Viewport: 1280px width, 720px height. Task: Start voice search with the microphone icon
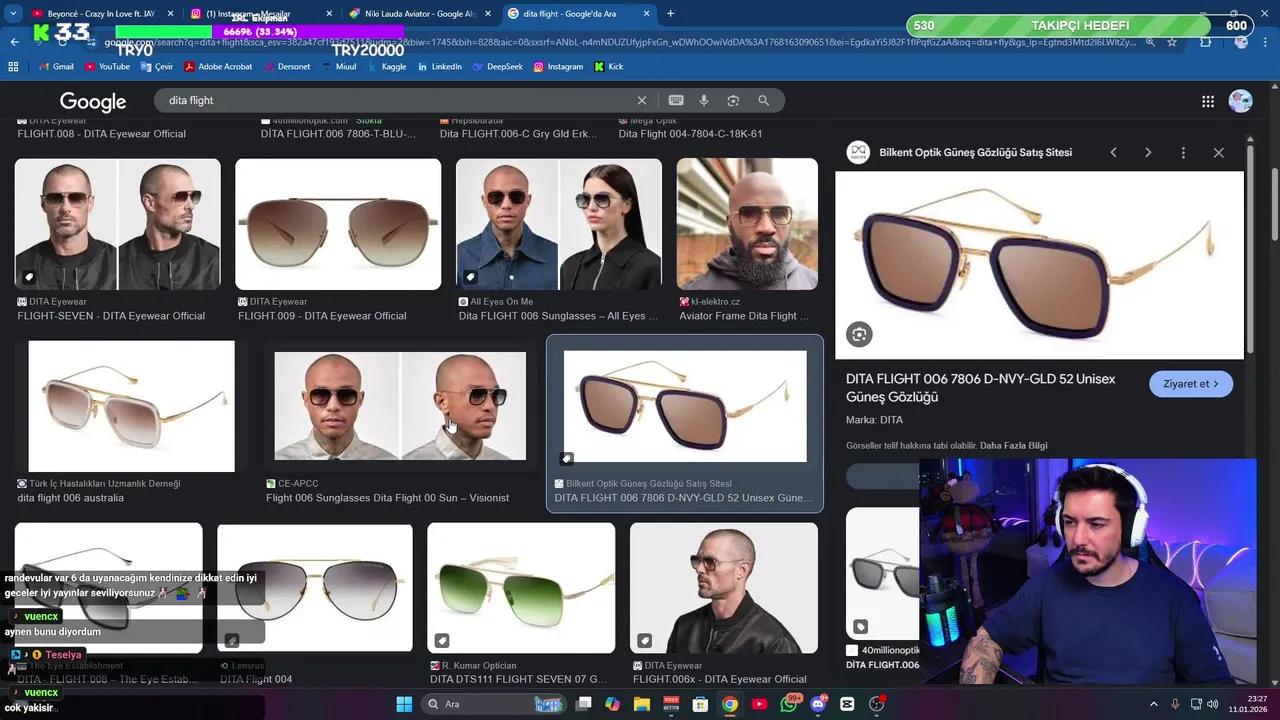pyautogui.click(x=704, y=100)
